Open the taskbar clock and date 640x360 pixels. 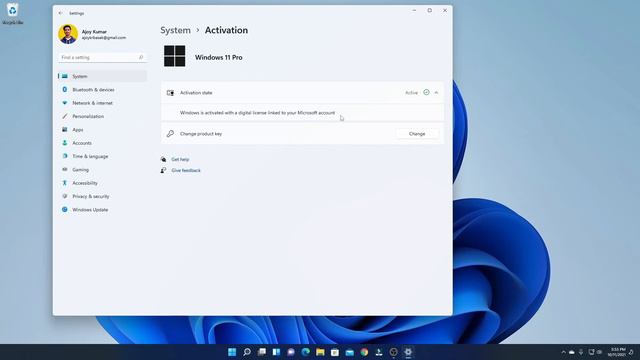coord(618,352)
